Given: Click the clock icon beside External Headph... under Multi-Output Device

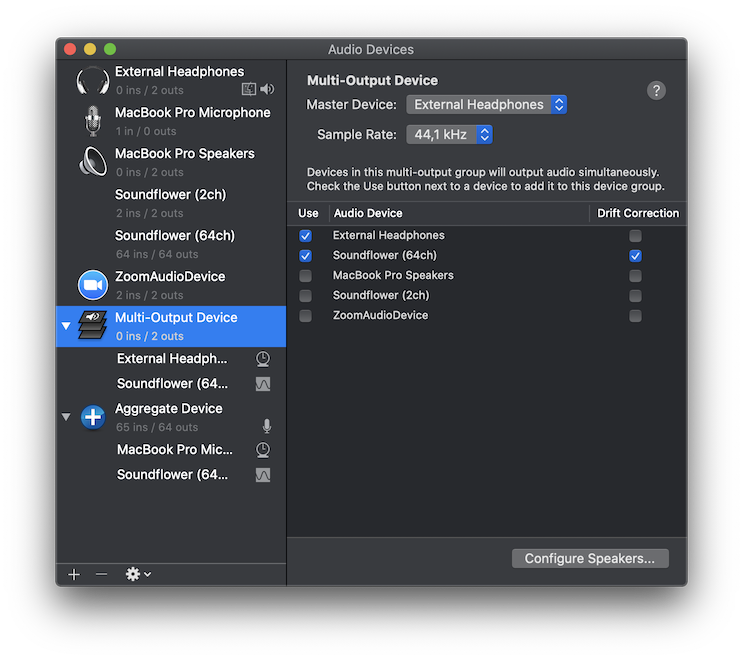Looking at the screenshot, I should click(x=263, y=359).
